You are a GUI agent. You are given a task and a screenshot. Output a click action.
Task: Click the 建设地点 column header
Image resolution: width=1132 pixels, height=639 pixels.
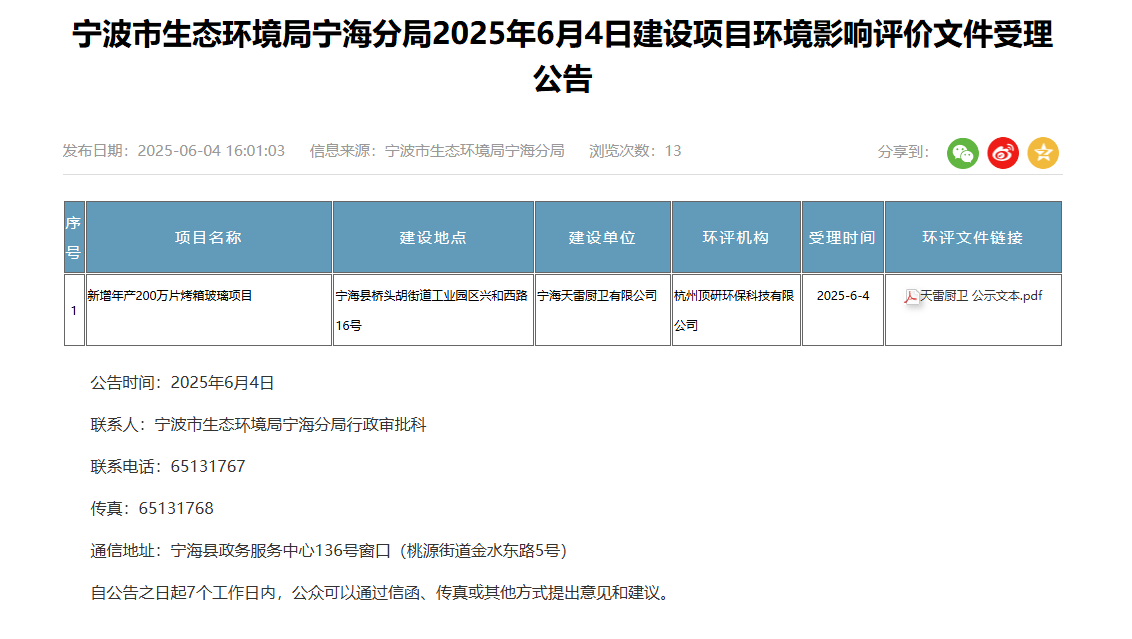[433, 238]
